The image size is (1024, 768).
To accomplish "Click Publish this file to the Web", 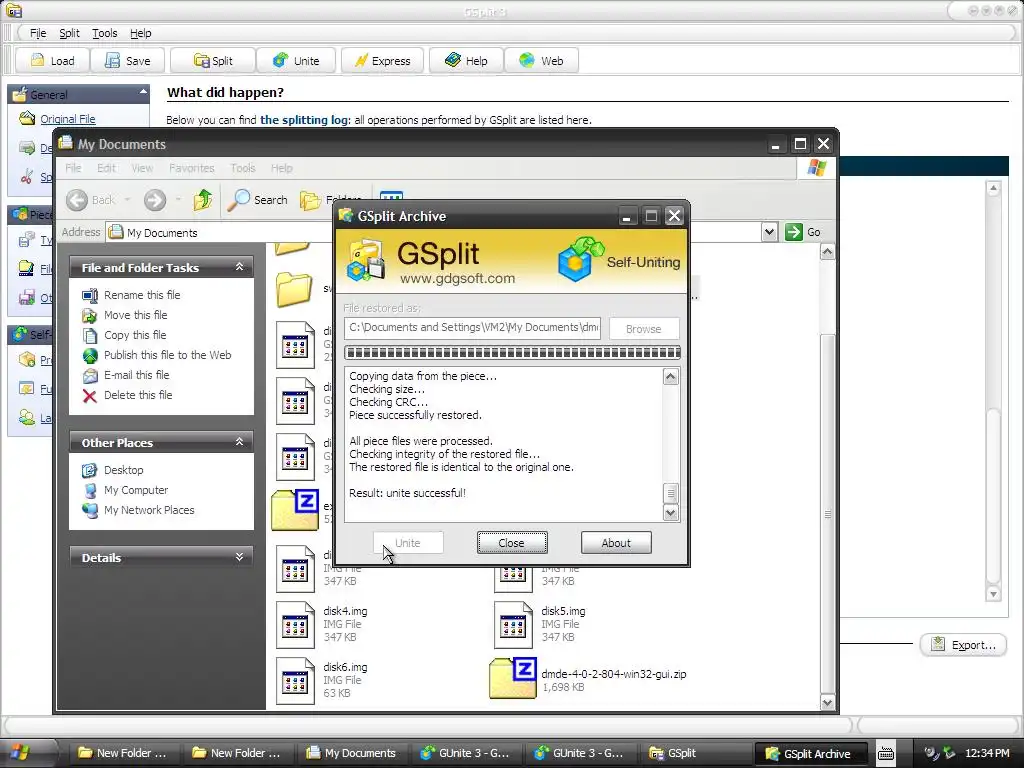I will [167, 355].
